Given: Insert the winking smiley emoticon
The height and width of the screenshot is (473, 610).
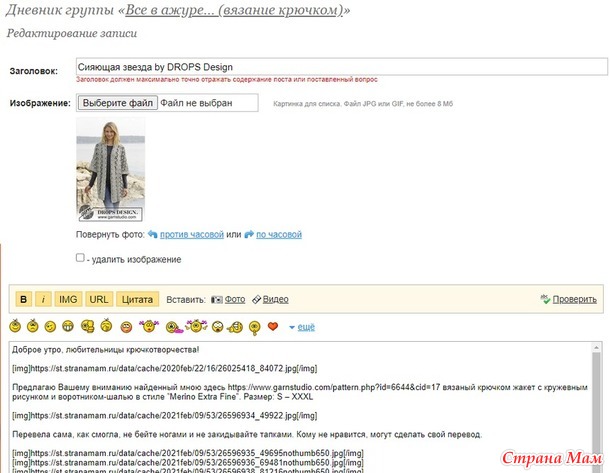Looking at the screenshot, I should 50,327.
